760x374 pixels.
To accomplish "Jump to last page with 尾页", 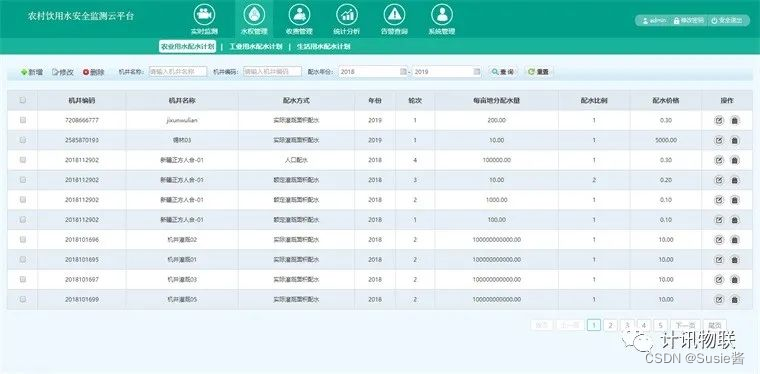I will (714, 325).
